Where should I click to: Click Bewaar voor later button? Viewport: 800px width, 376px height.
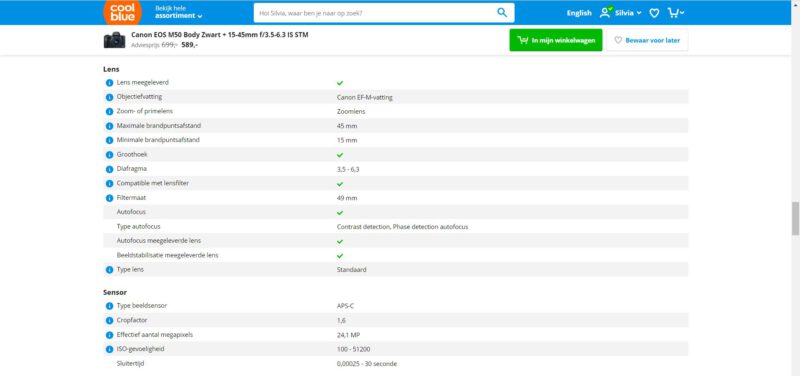click(647, 40)
